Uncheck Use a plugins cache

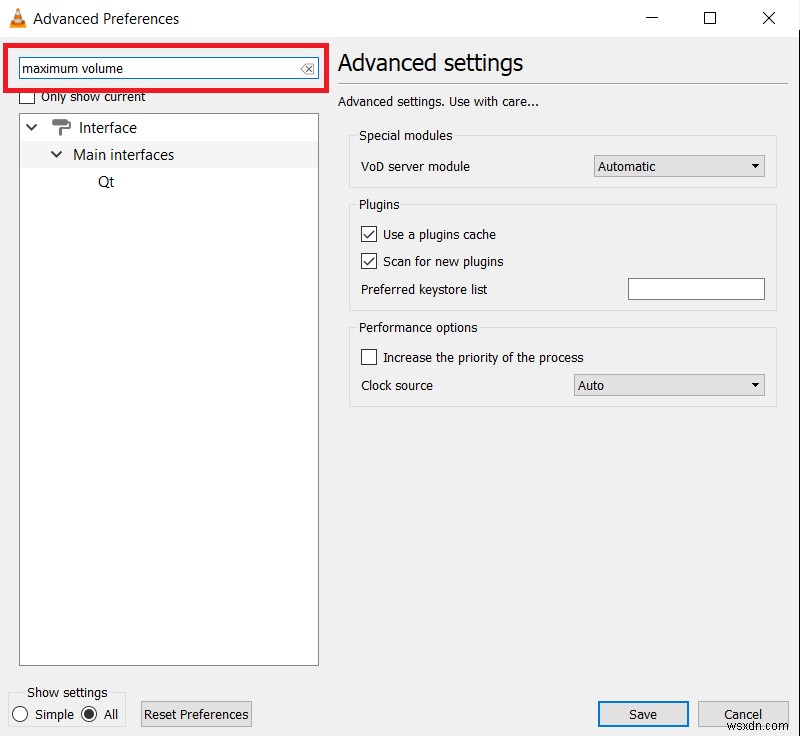click(369, 234)
